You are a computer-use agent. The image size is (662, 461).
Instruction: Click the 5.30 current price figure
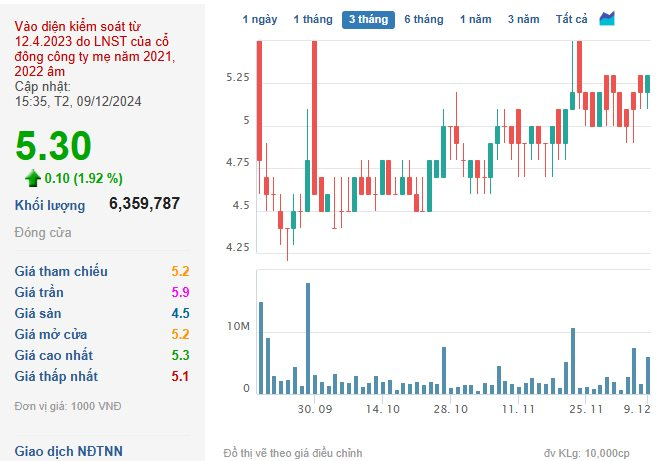pos(53,146)
